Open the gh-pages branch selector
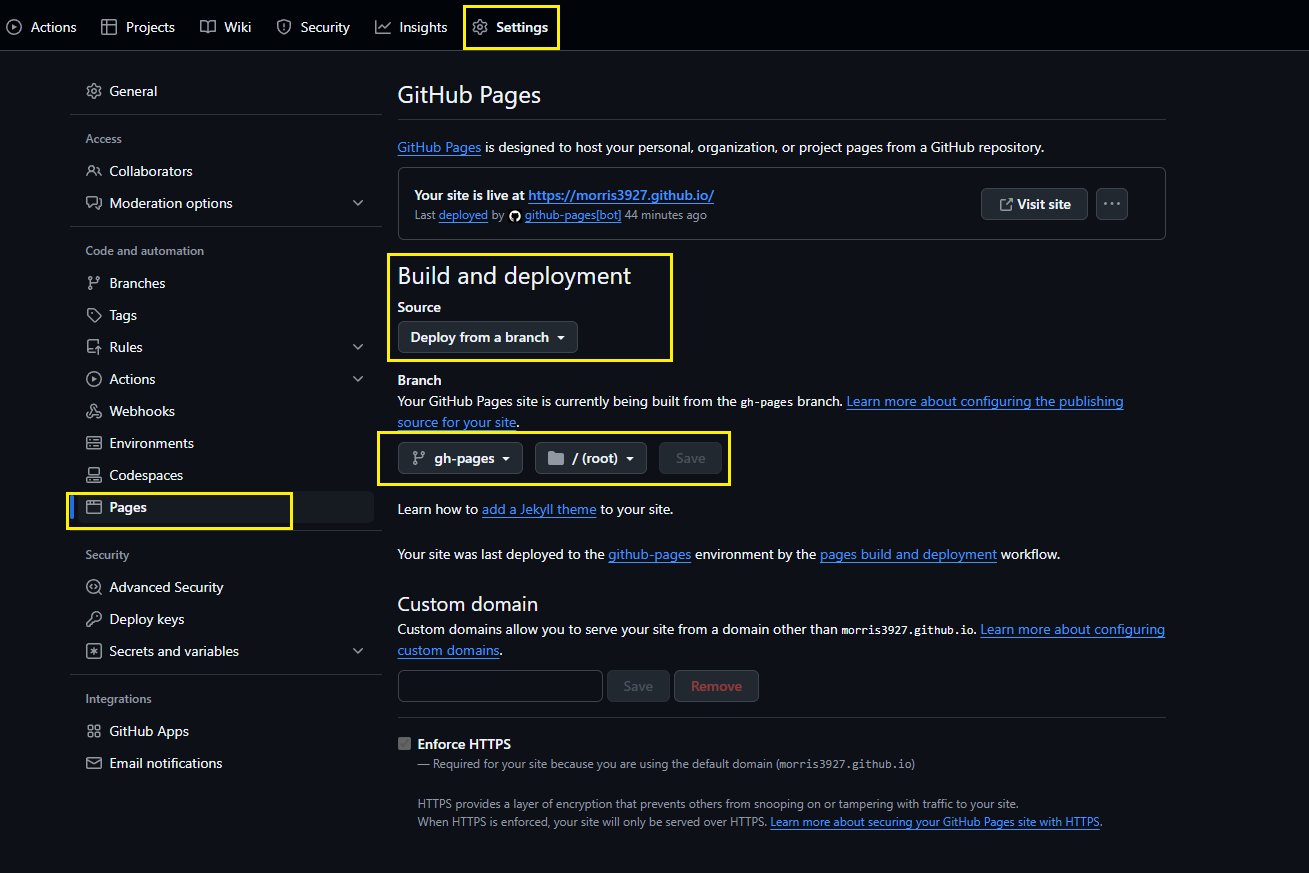The width and height of the screenshot is (1309, 873). pos(460,458)
